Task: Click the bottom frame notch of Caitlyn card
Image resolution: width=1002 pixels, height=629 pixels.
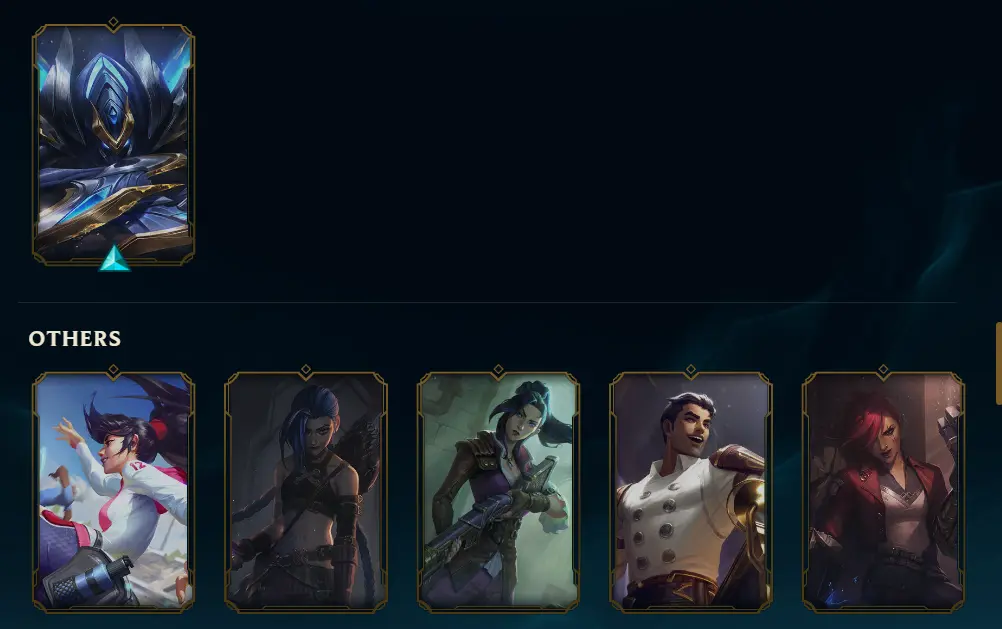Action: (498, 609)
